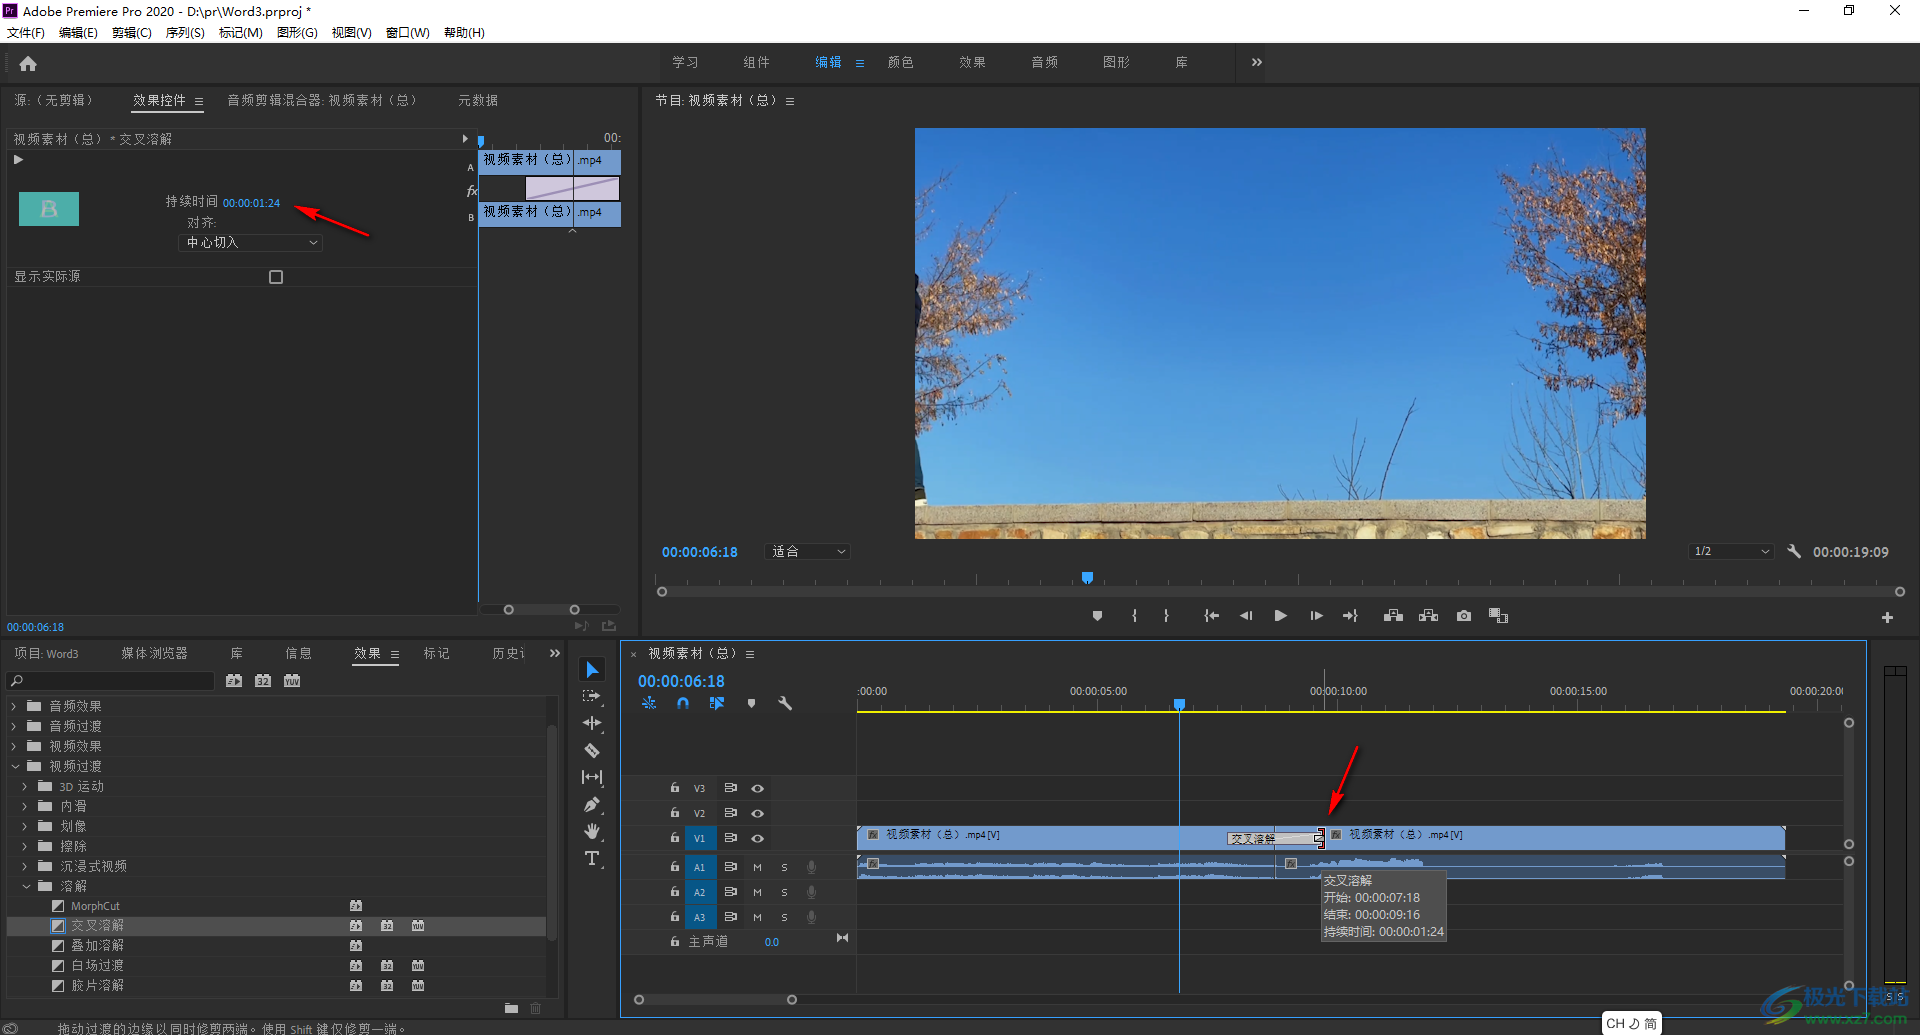Collapse the 溶解 folder

pos(26,886)
